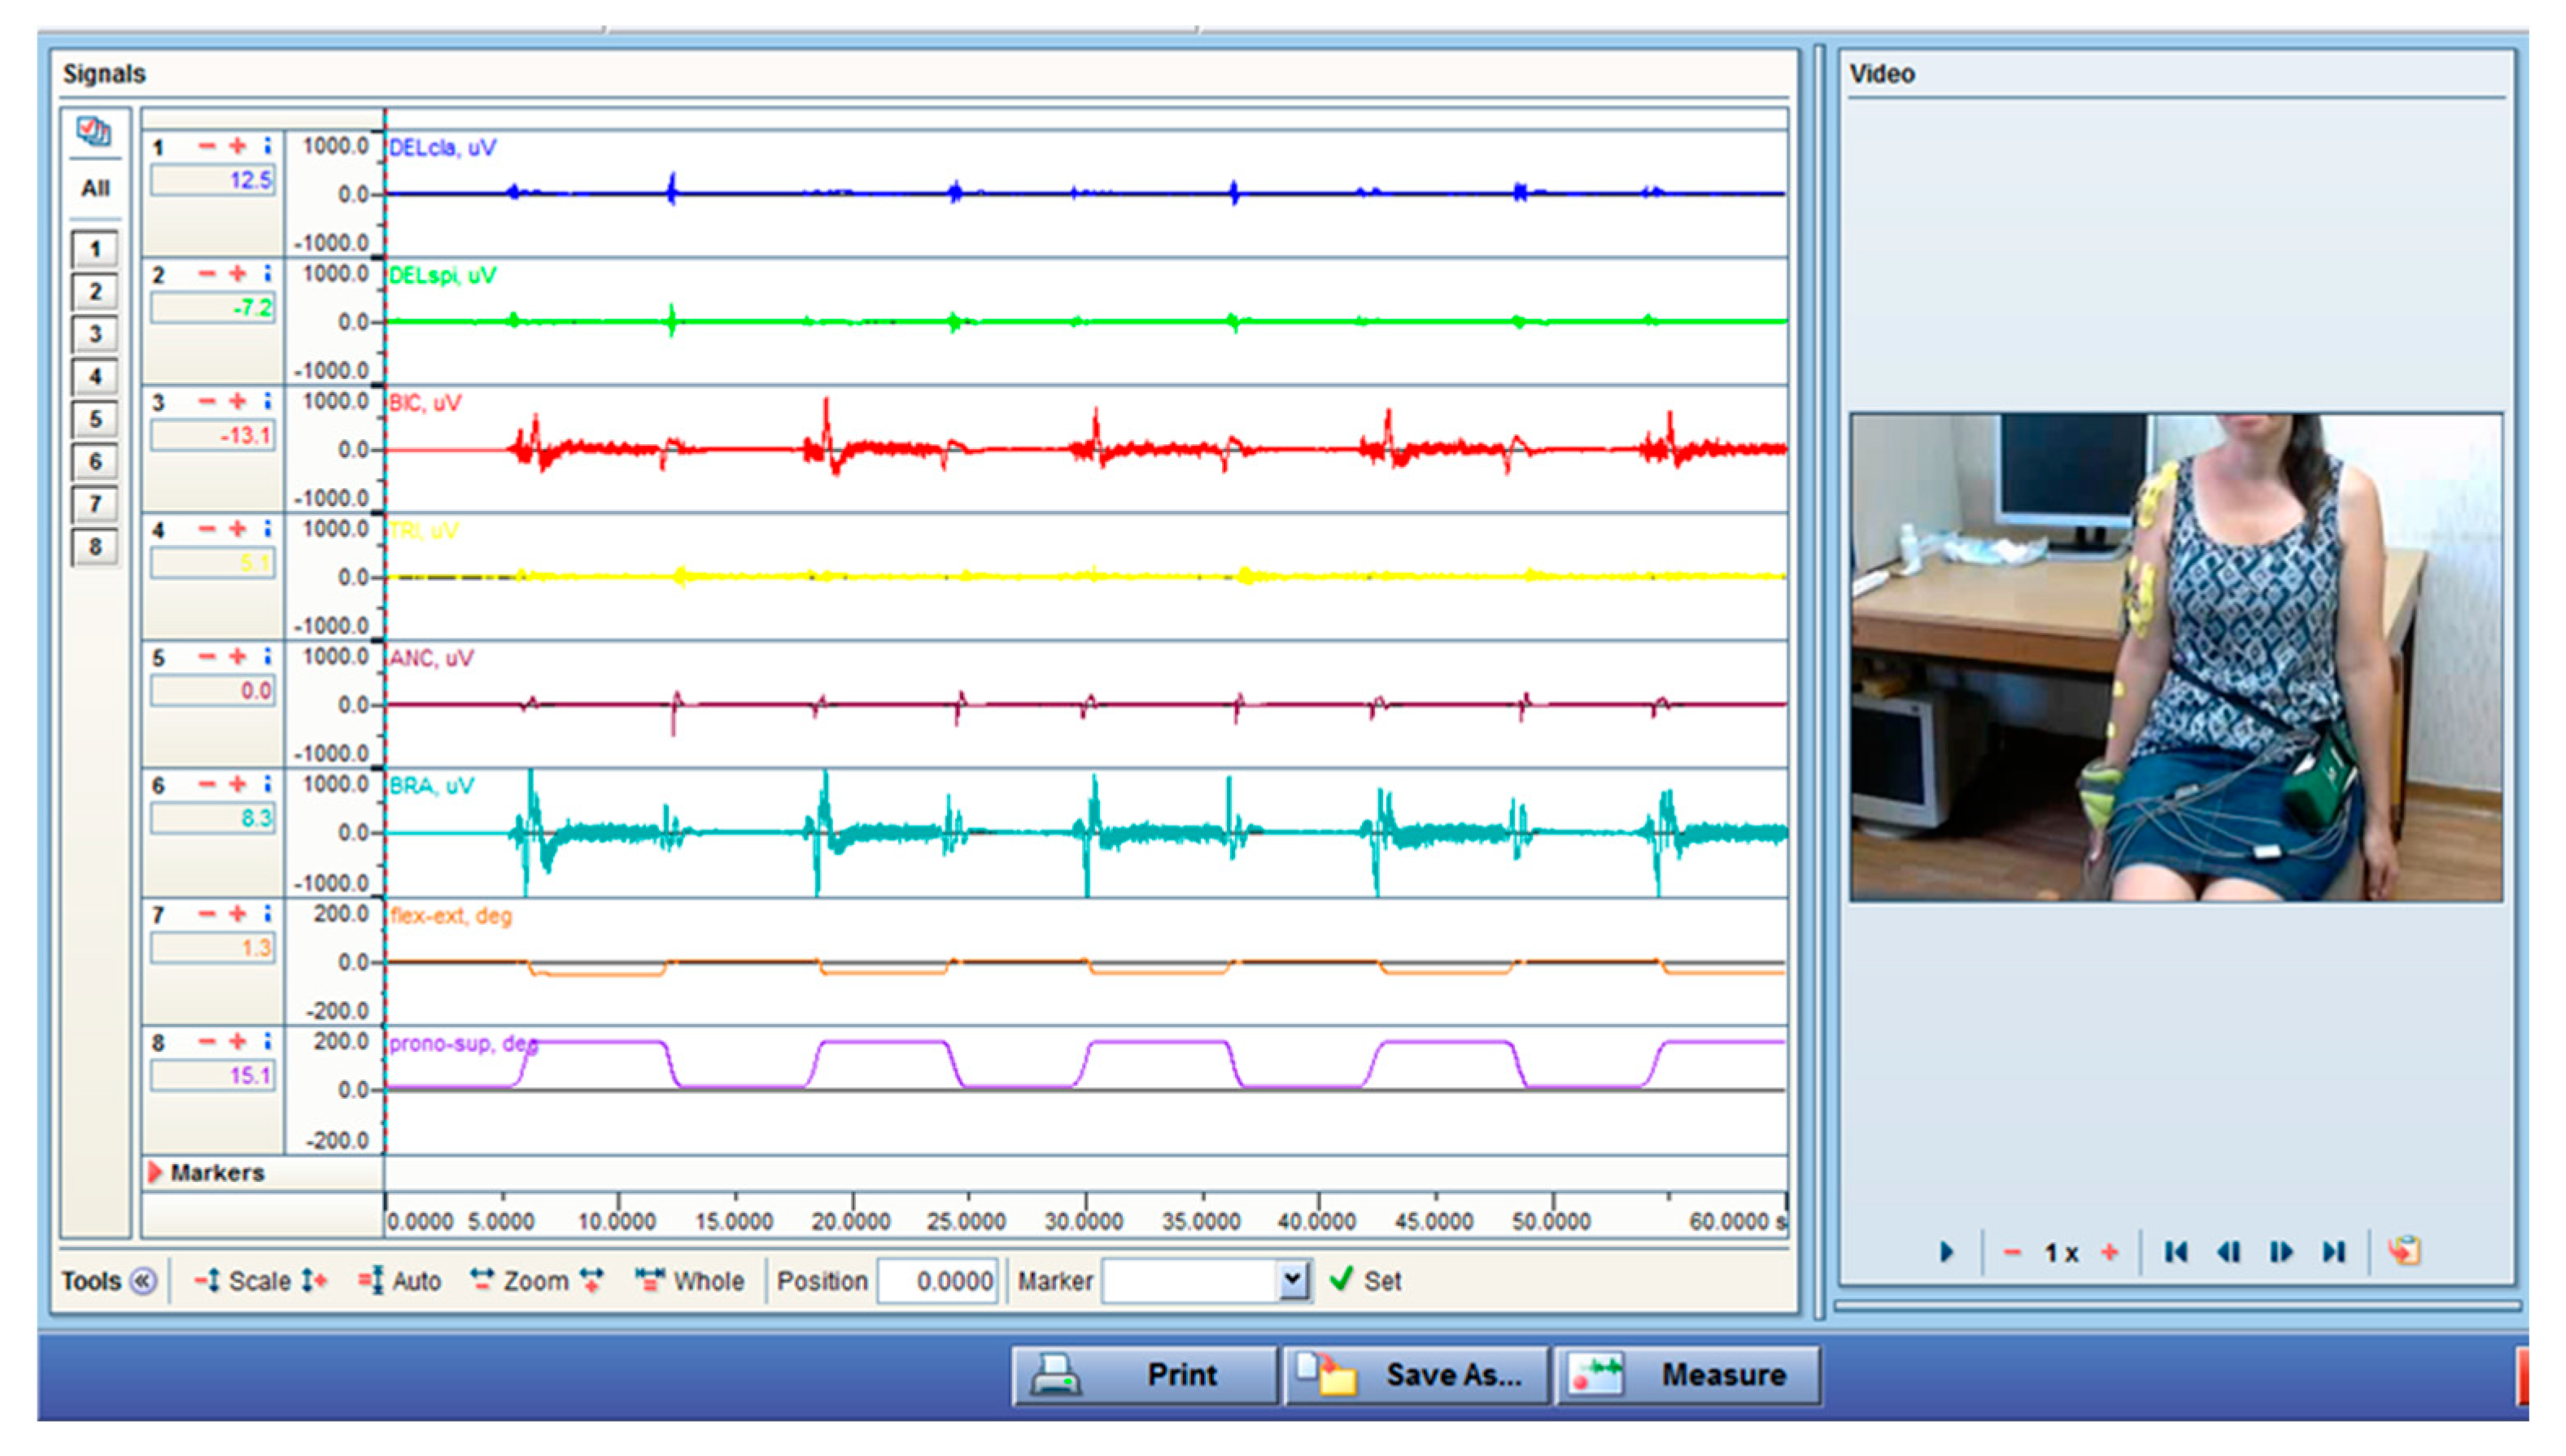
Task: Click the Measure button
Action: pyautogui.click(x=1686, y=1375)
